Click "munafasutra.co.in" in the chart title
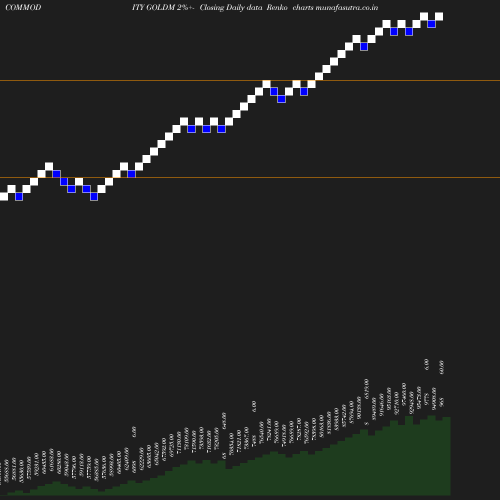This screenshot has height=500, width=500. point(347,7)
